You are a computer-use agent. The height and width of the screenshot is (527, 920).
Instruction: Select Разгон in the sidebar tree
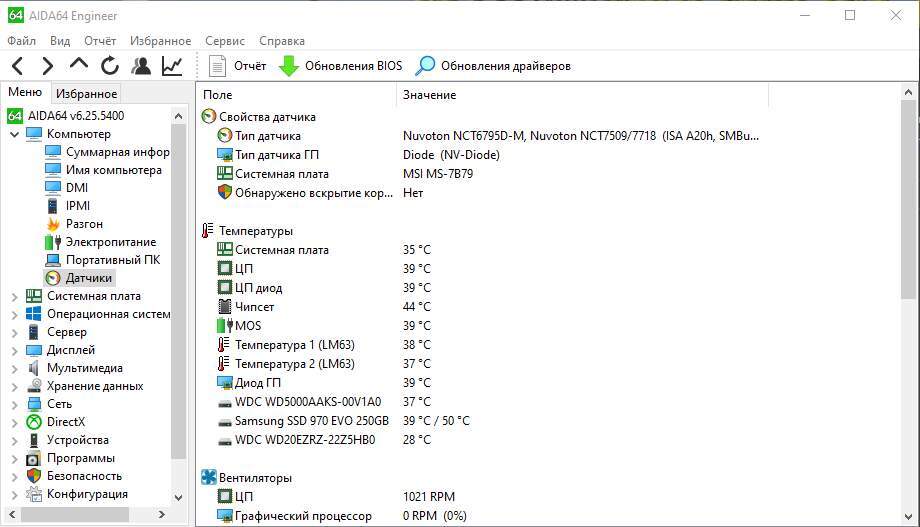84,224
